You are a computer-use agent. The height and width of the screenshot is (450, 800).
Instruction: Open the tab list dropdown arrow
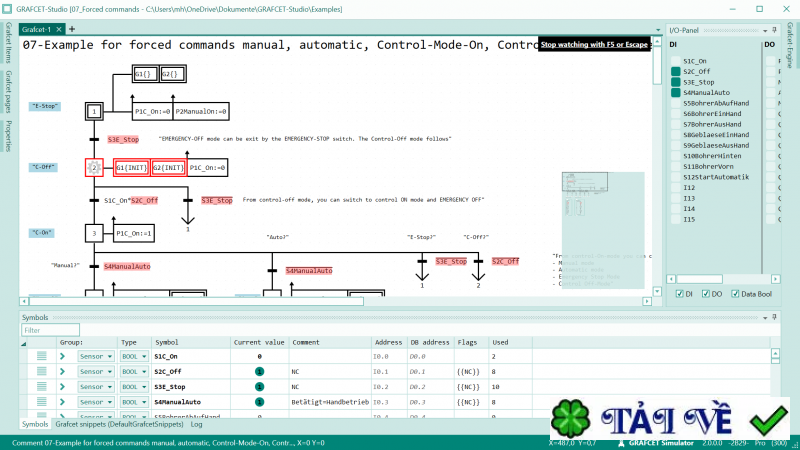[658, 30]
